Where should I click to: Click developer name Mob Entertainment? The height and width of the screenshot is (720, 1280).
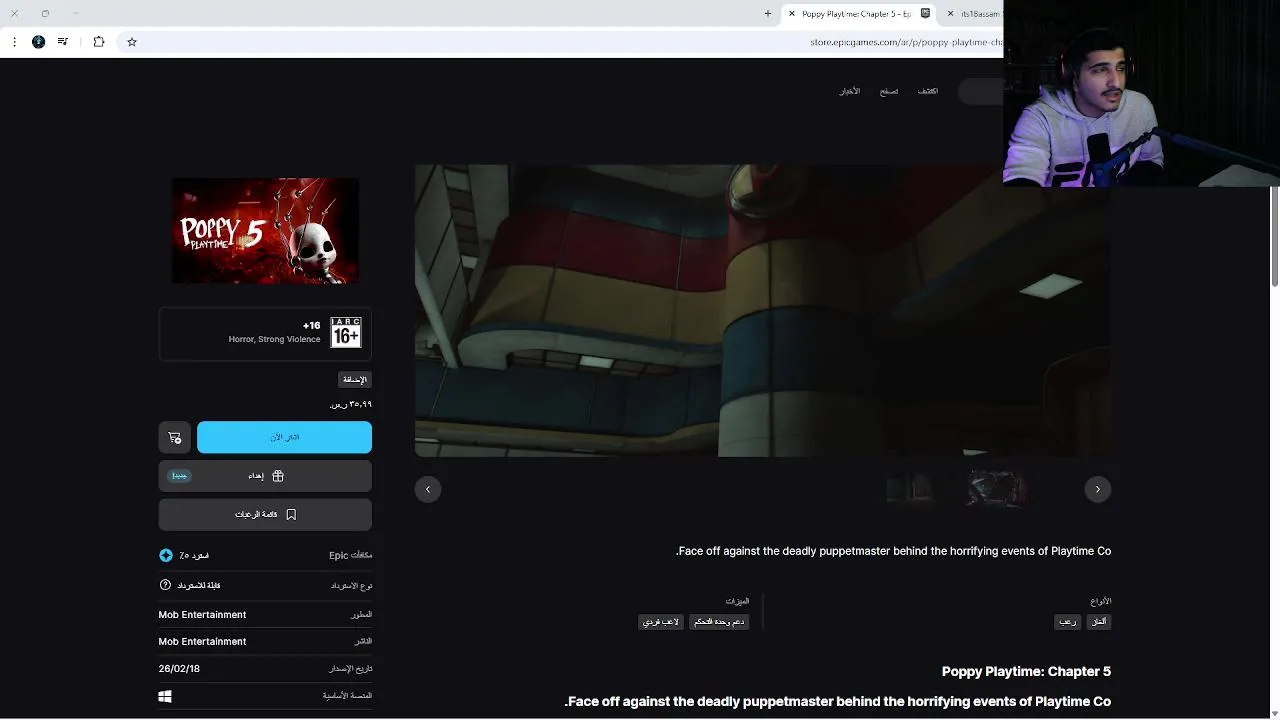click(202, 615)
